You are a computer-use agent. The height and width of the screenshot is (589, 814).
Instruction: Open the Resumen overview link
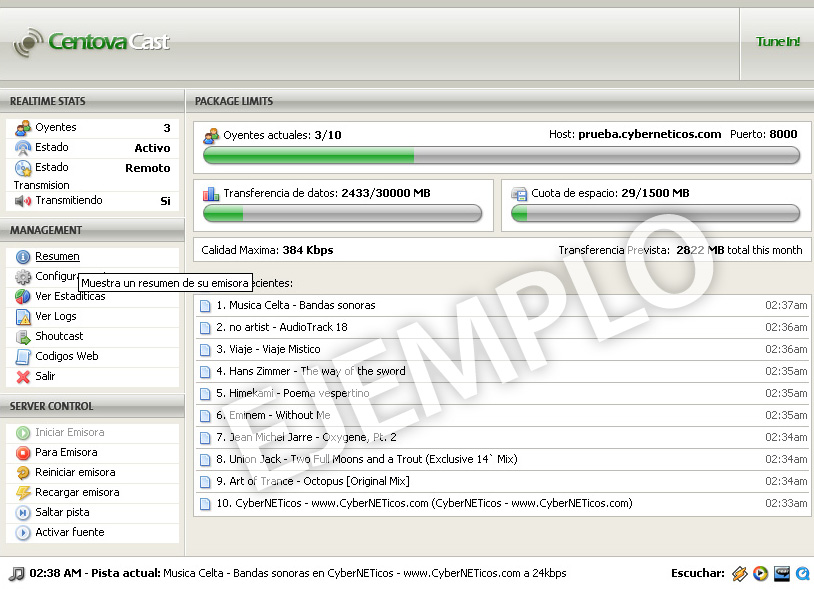point(57,256)
